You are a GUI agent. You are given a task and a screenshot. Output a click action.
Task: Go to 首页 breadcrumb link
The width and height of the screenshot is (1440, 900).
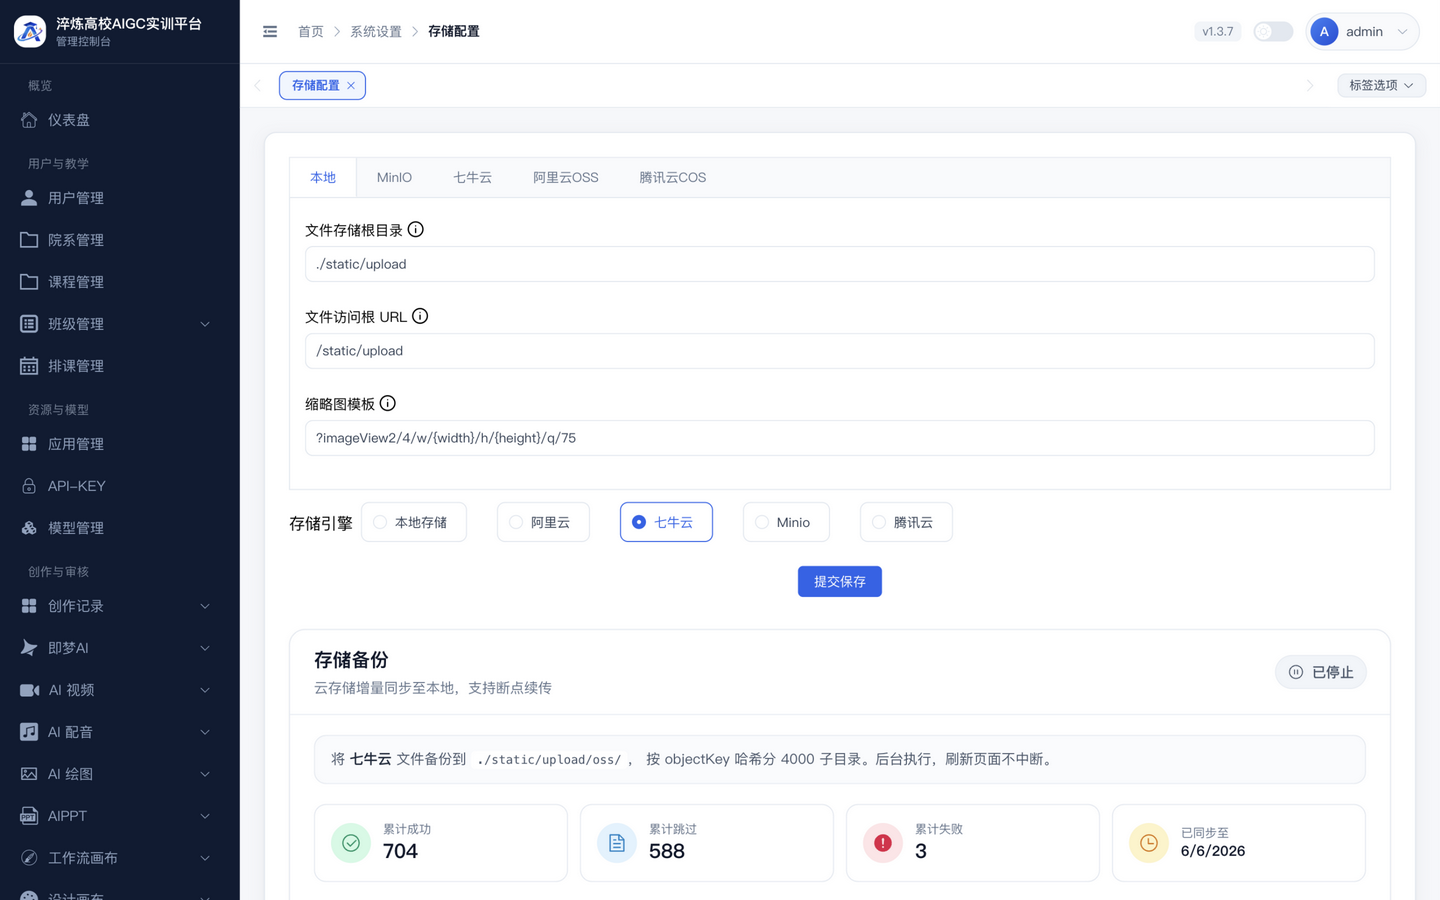click(311, 32)
